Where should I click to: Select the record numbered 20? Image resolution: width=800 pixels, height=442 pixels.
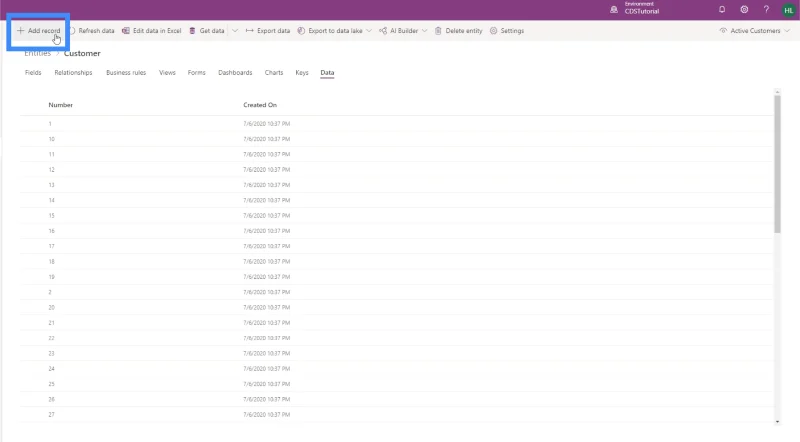396,307
